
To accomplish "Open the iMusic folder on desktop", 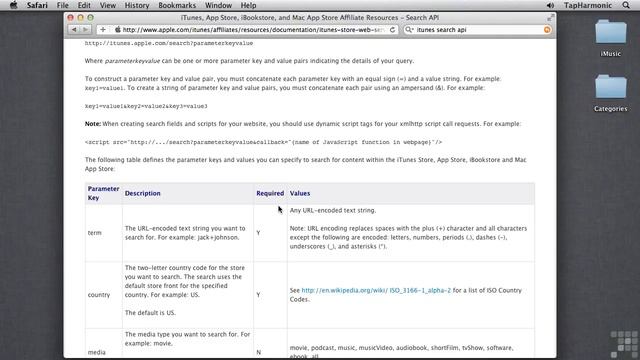I will point(611,38).
